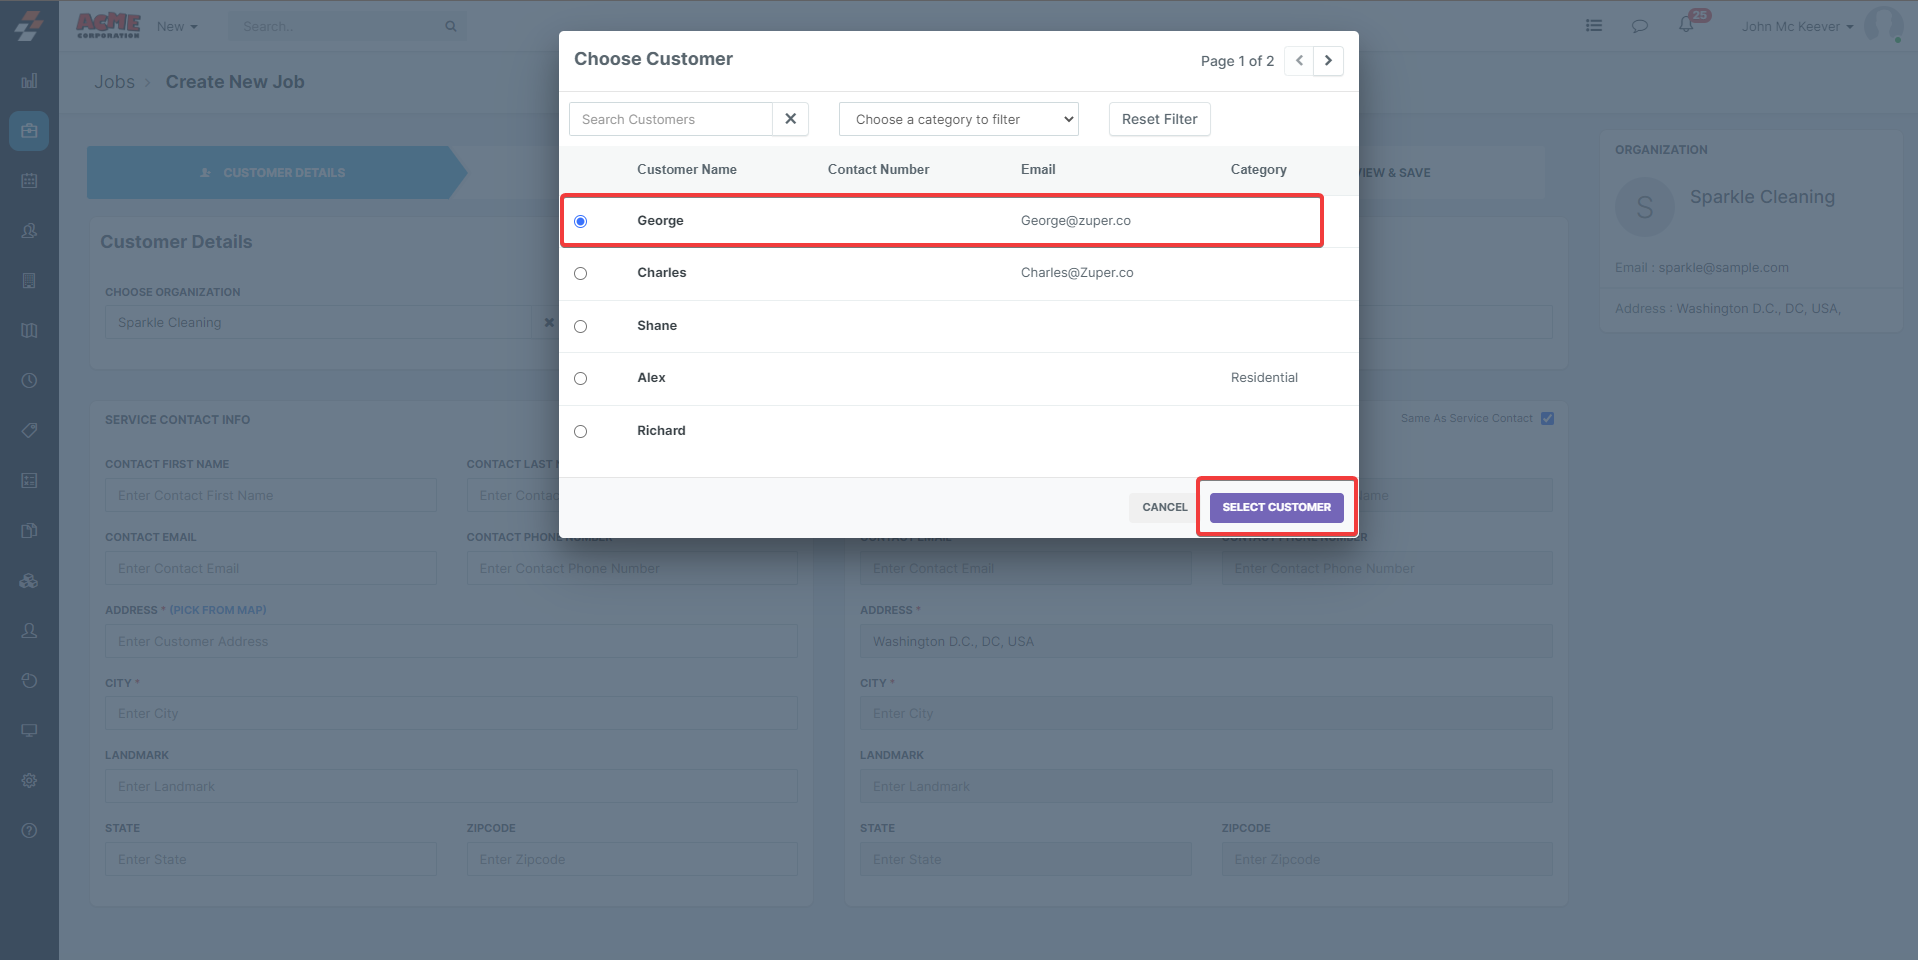Select the Alex customer radio button

pyautogui.click(x=581, y=378)
